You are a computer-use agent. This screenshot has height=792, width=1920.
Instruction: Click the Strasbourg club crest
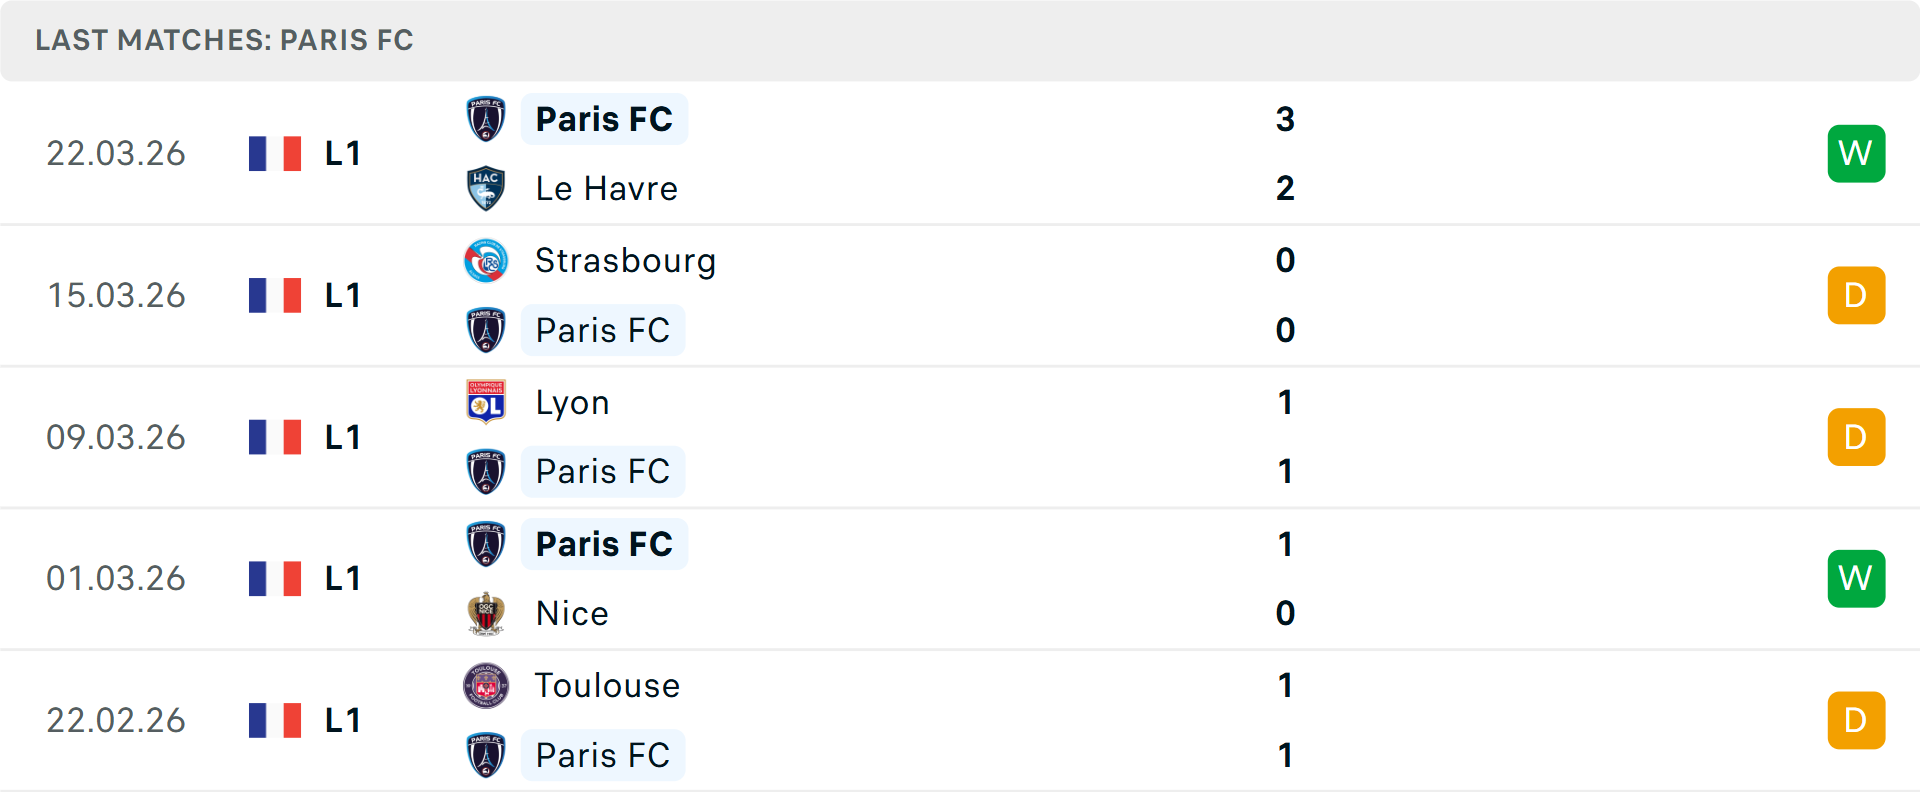(x=486, y=261)
